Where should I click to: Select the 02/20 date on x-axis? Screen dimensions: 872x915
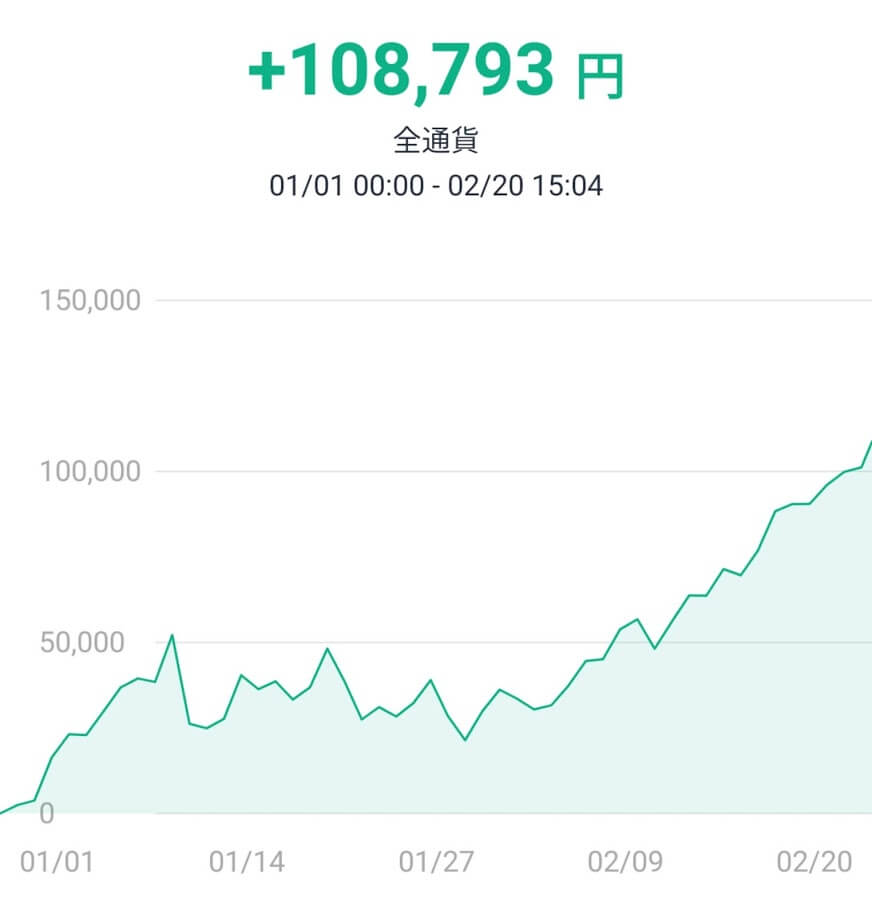pyautogui.click(x=814, y=862)
